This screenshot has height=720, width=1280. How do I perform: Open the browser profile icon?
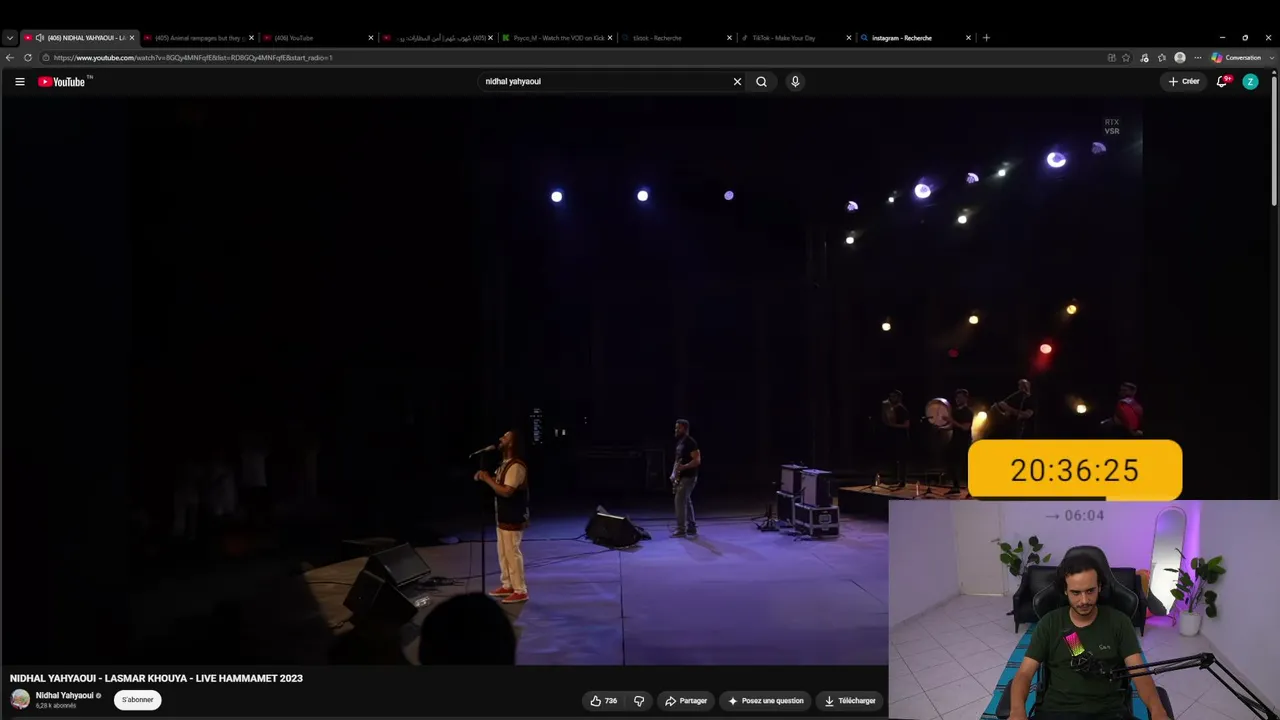click(x=1180, y=58)
